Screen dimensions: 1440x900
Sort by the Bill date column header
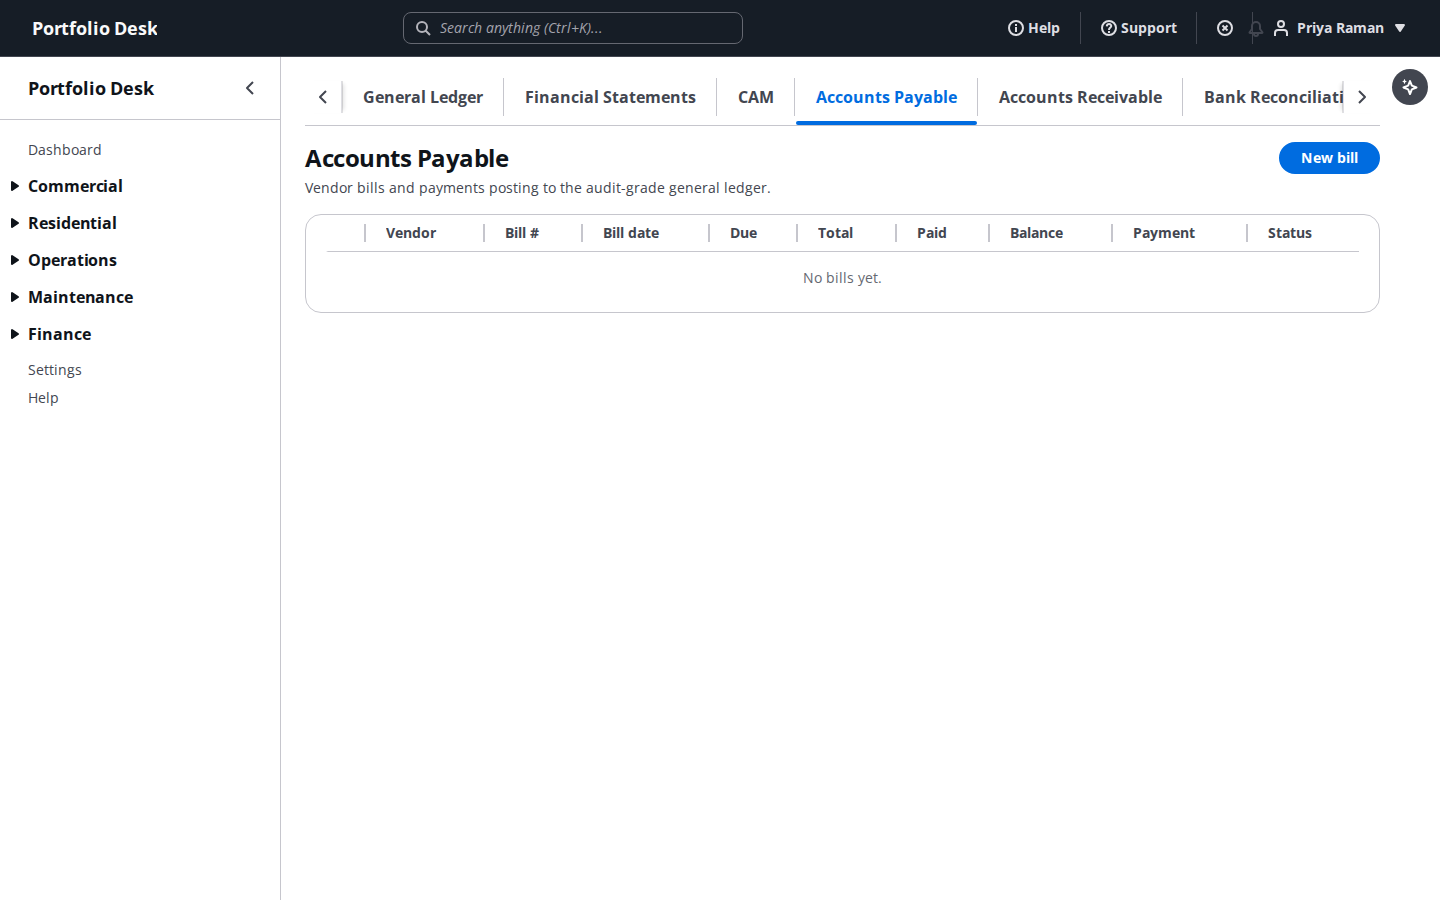[x=631, y=233]
